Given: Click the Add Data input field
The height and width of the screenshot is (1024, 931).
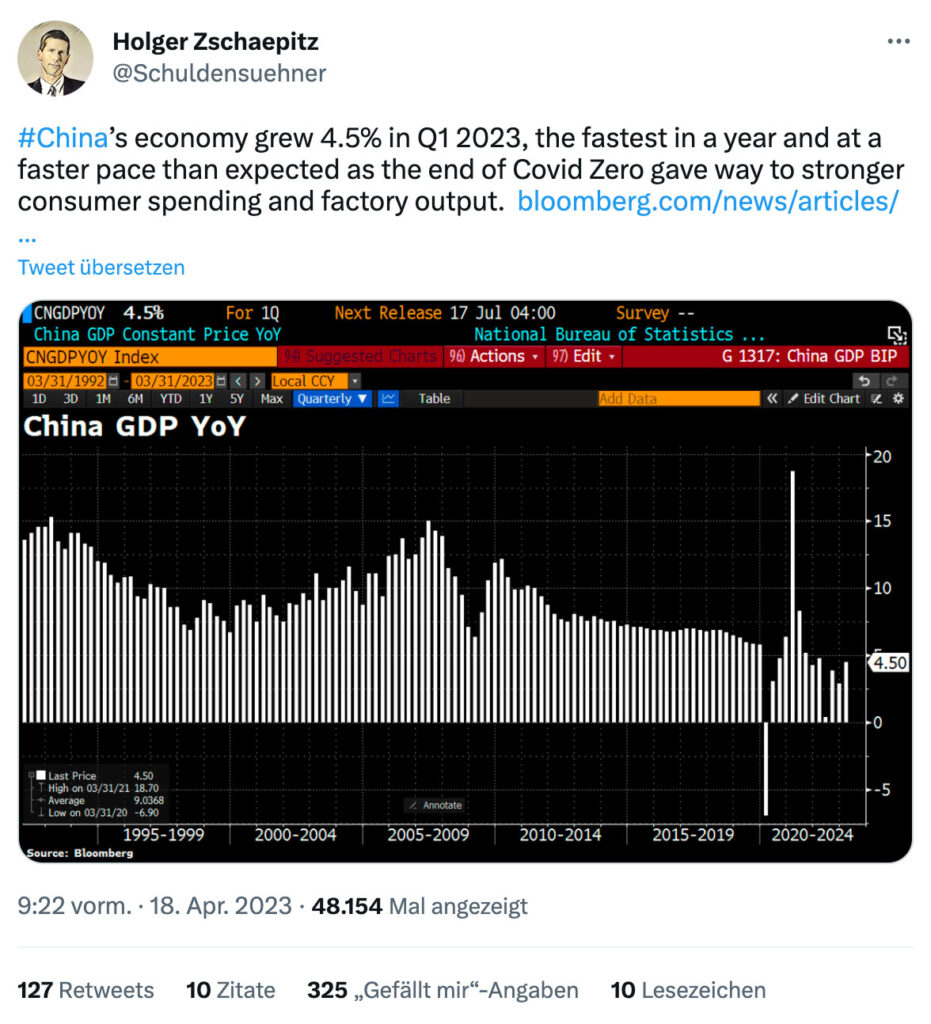Looking at the screenshot, I should click(679, 398).
